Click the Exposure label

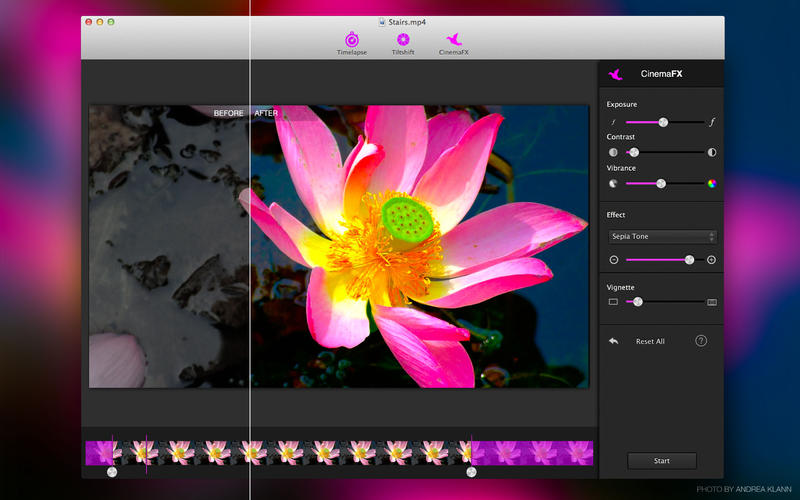click(x=621, y=105)
